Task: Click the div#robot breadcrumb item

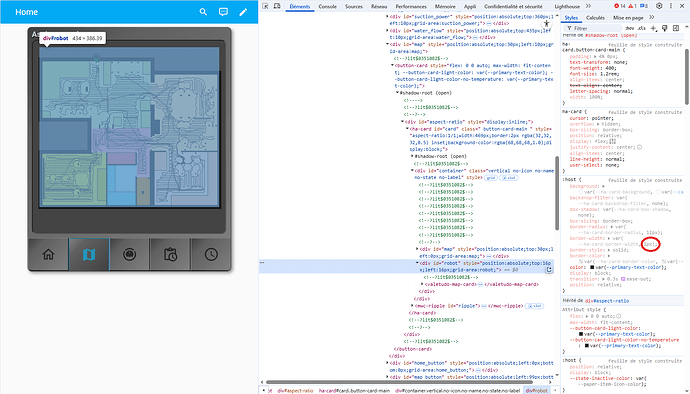Action: 537,390
